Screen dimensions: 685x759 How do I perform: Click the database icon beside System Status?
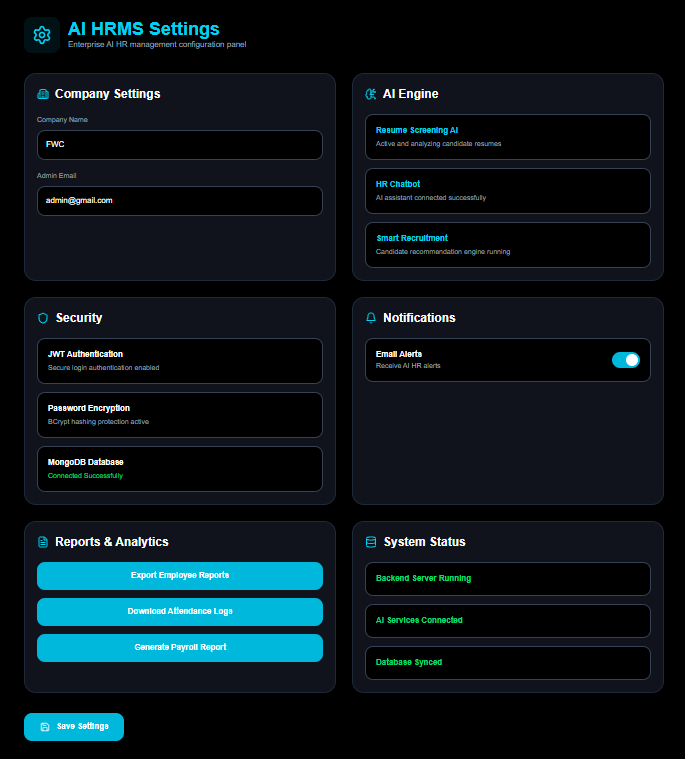(371, 542)
